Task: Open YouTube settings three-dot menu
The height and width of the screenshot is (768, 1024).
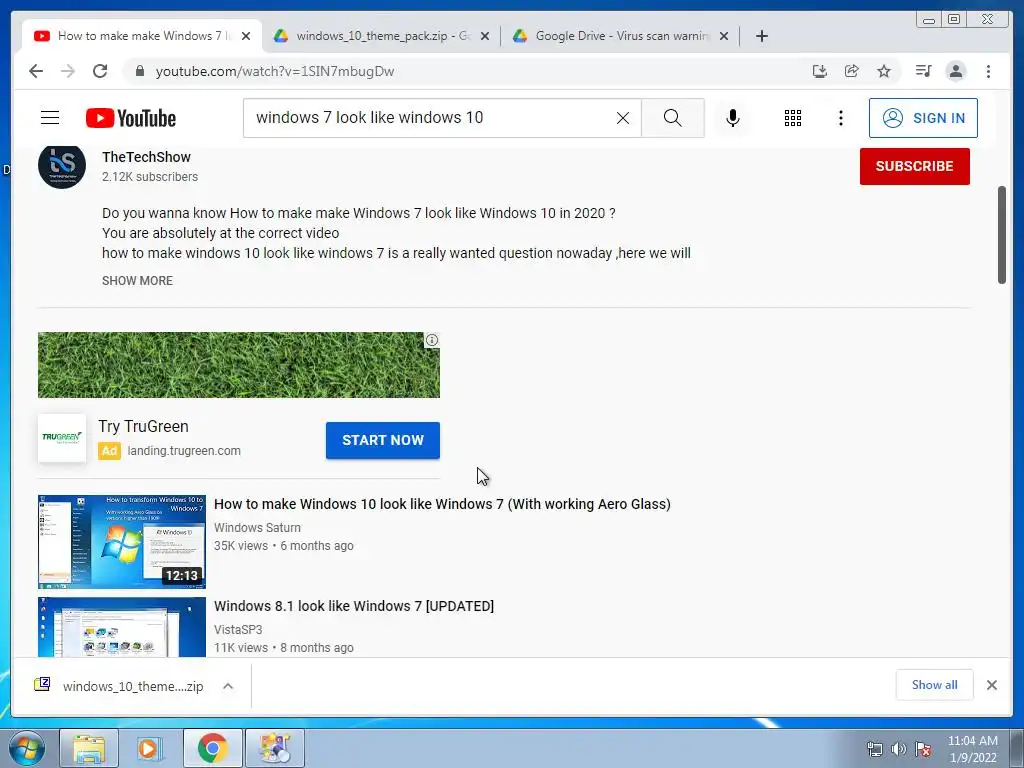Action: (x=840, y=118)
